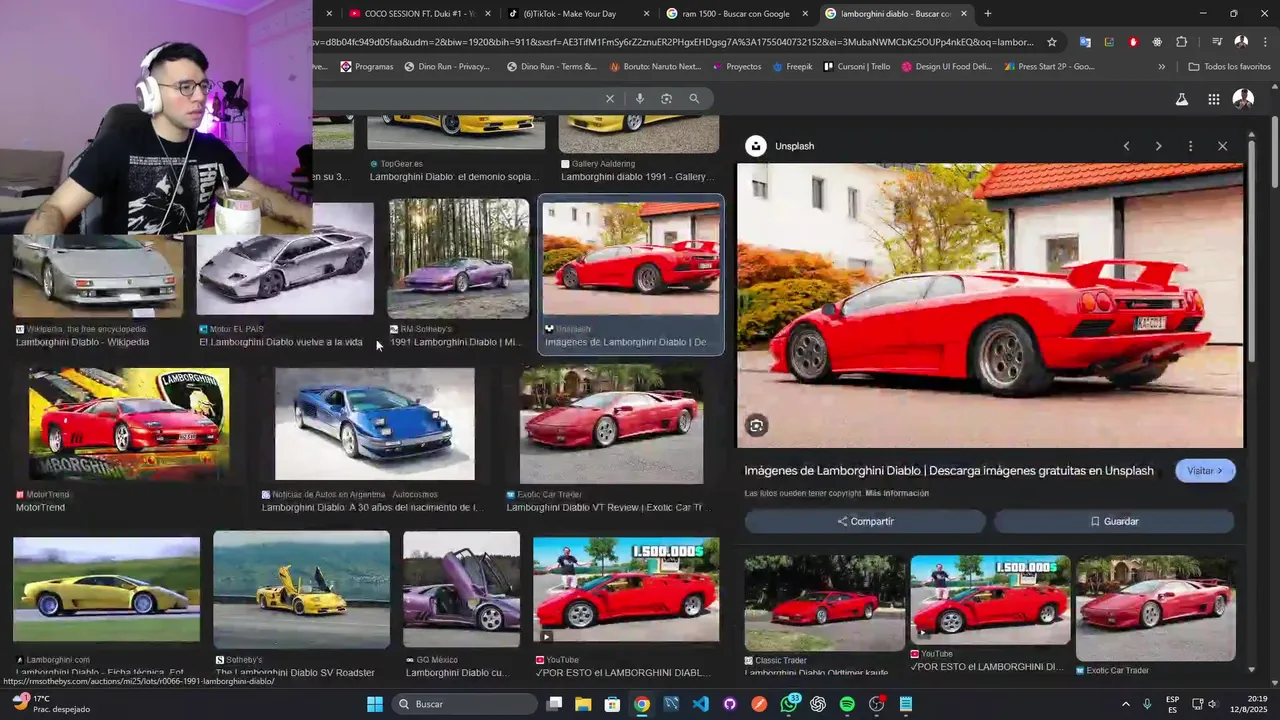Open a new browser tab

[988, 14]
